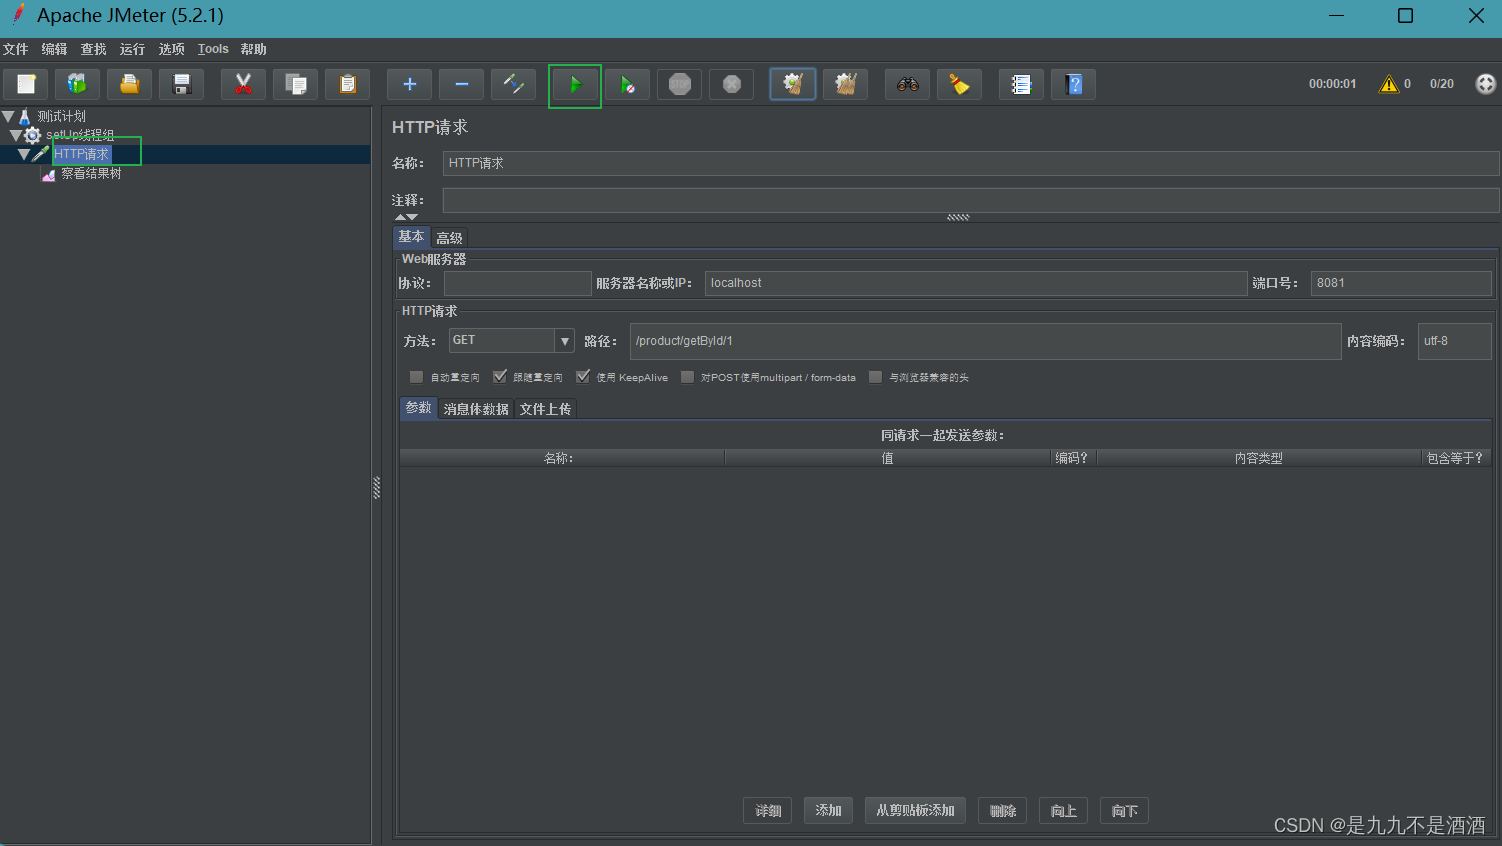The image size is (1502, 846).
Task: Click the 路径 /product/getById/1 field
Action: coord(985,341)
